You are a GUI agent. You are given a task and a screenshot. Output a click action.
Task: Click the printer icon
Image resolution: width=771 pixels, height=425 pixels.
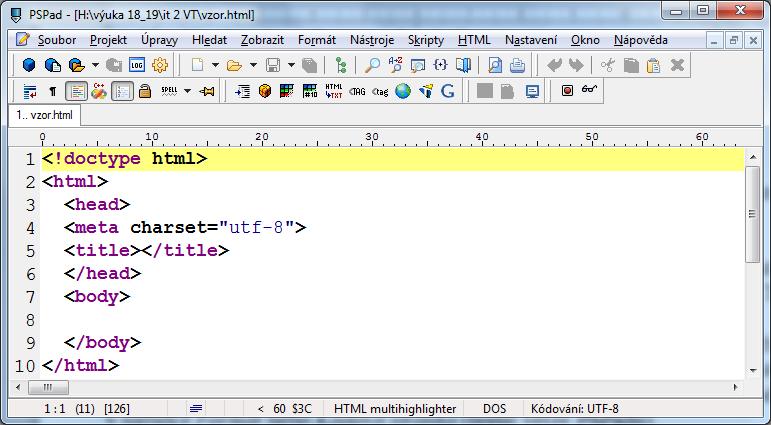517,65
